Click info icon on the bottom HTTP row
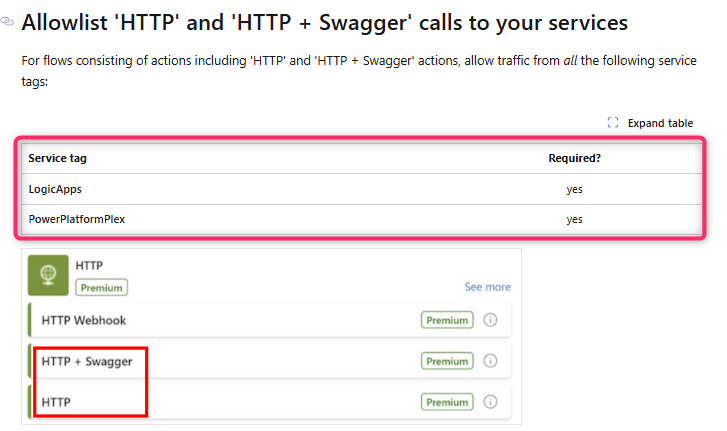Screen dimensions: 727x431 pos(490,402)
